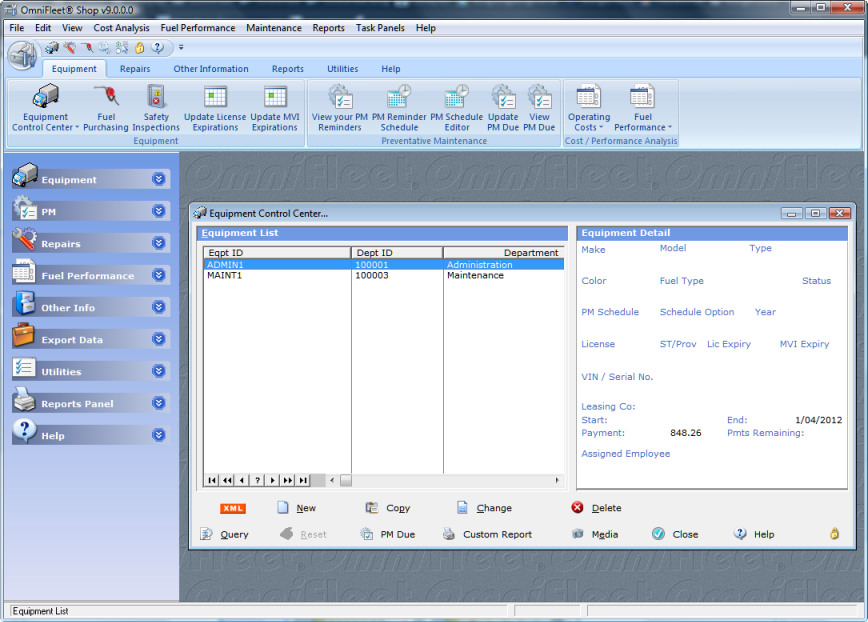This screenshot has width=868, height=622.
Task: Click the fuel nozzle quick access icon
Action: point(87,48)
